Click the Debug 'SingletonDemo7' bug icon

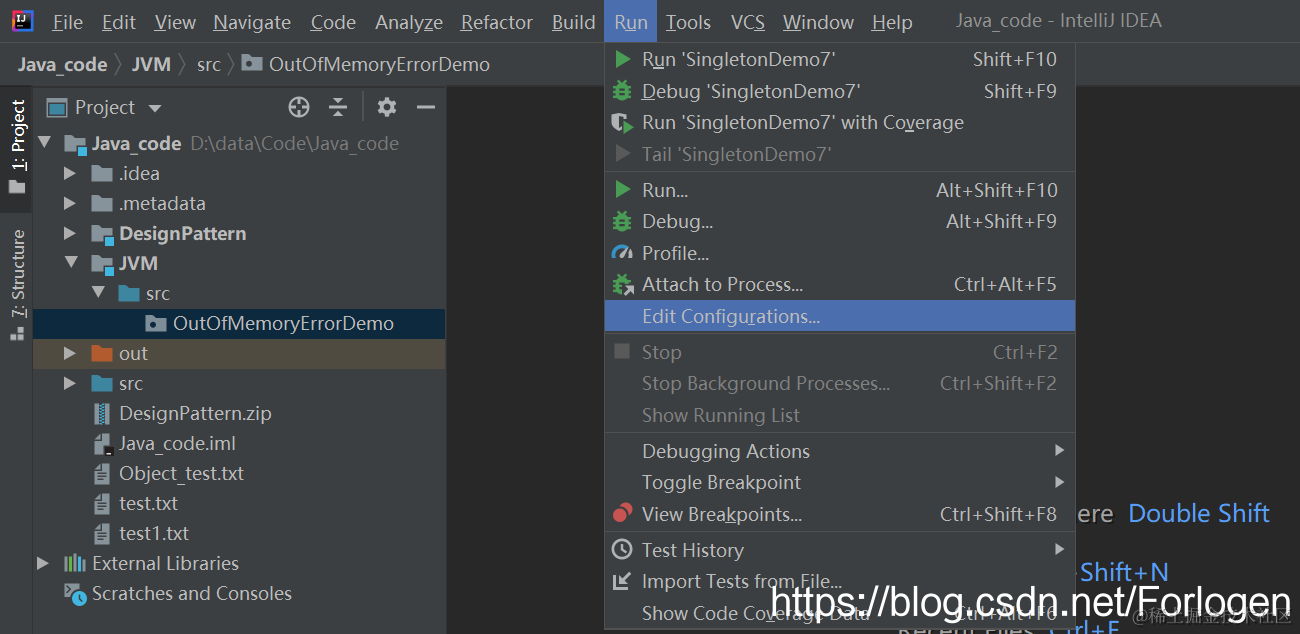tap(623, 91)
